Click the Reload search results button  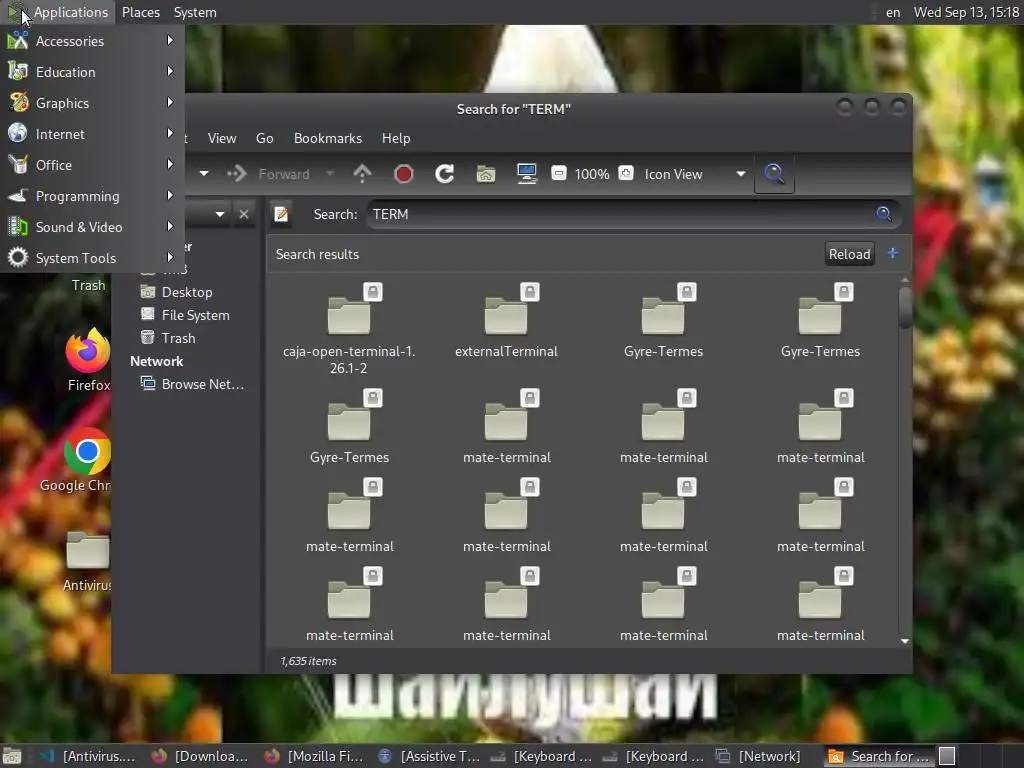tap(849, 254)
